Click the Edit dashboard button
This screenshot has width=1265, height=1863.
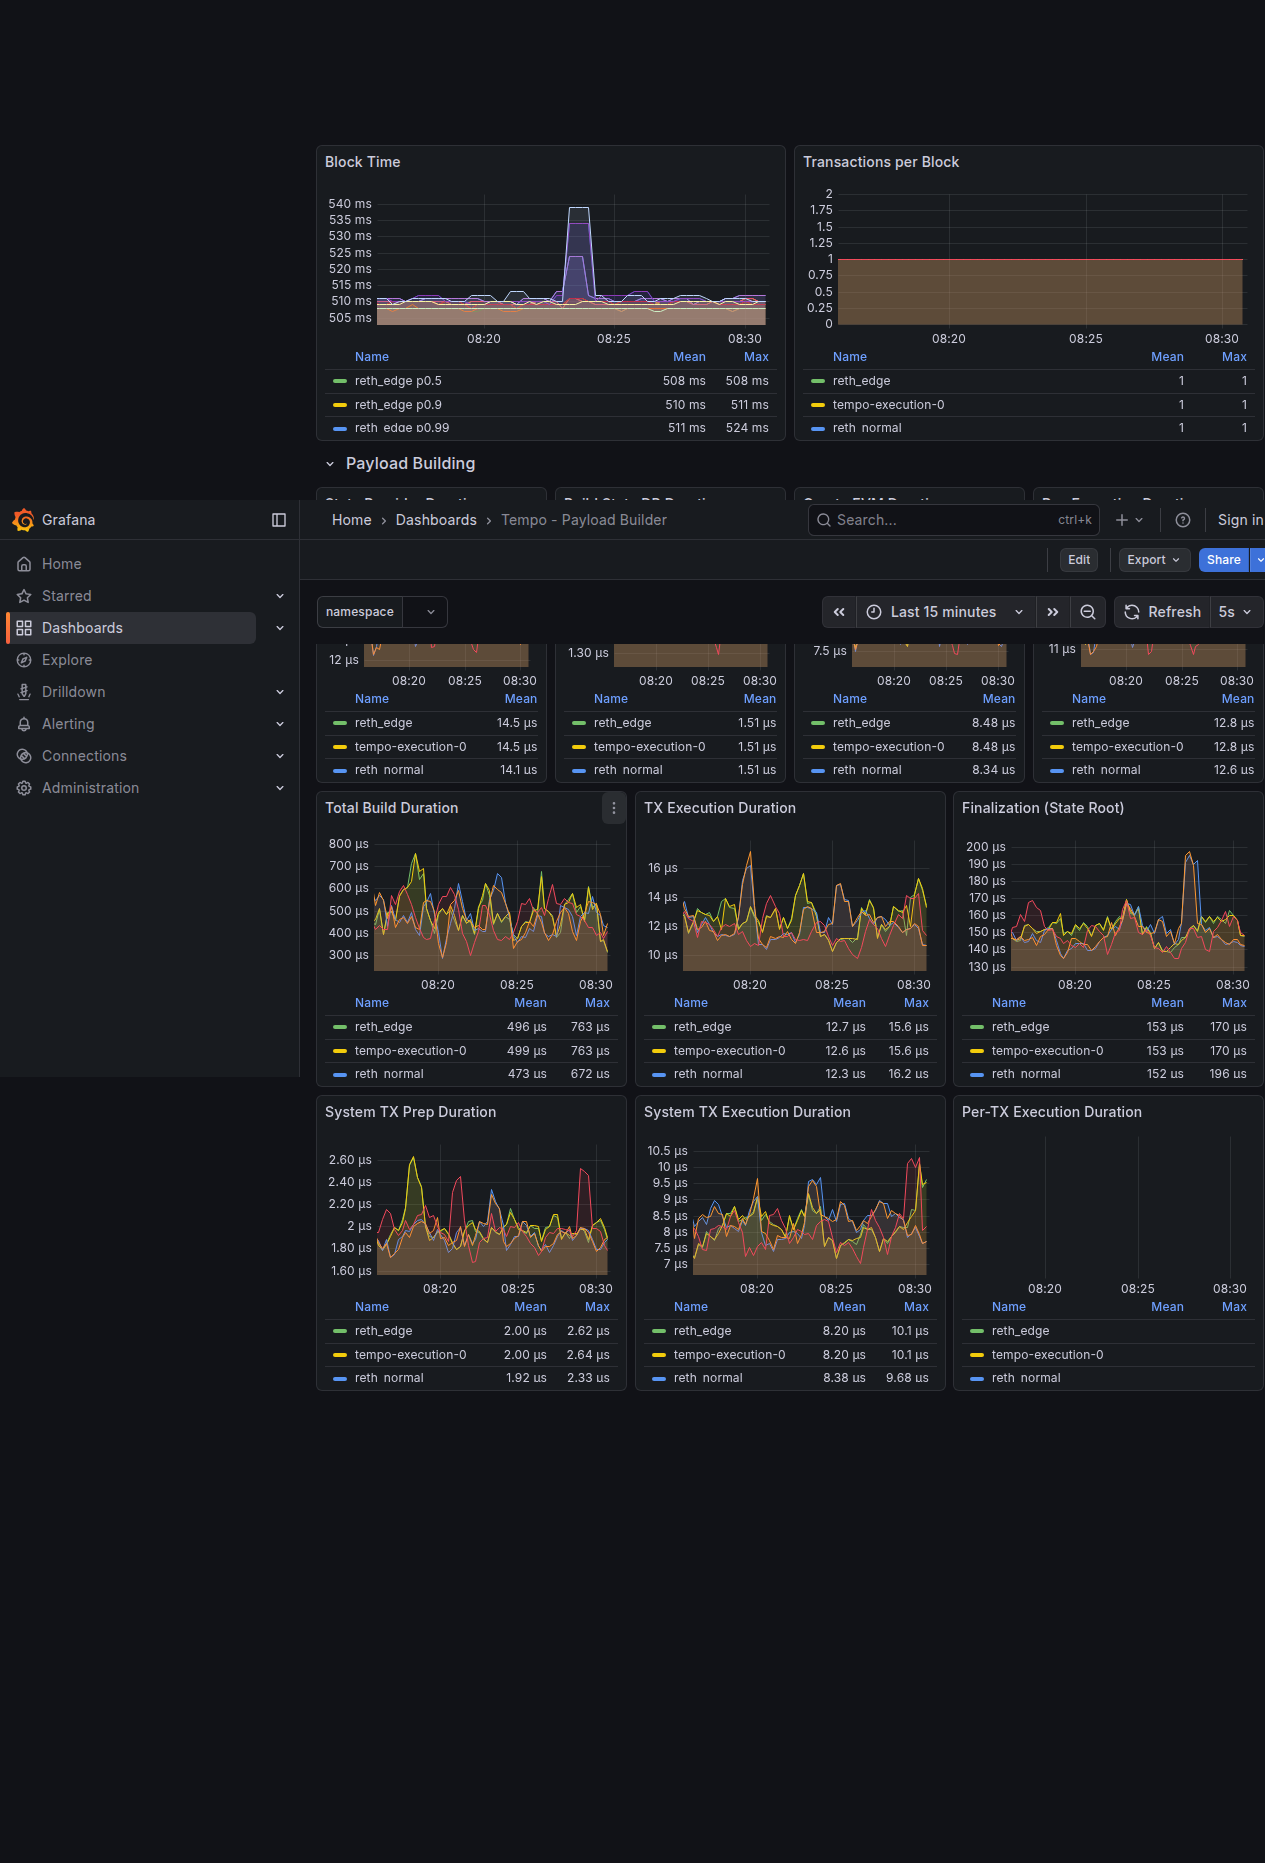point(1079,560)
